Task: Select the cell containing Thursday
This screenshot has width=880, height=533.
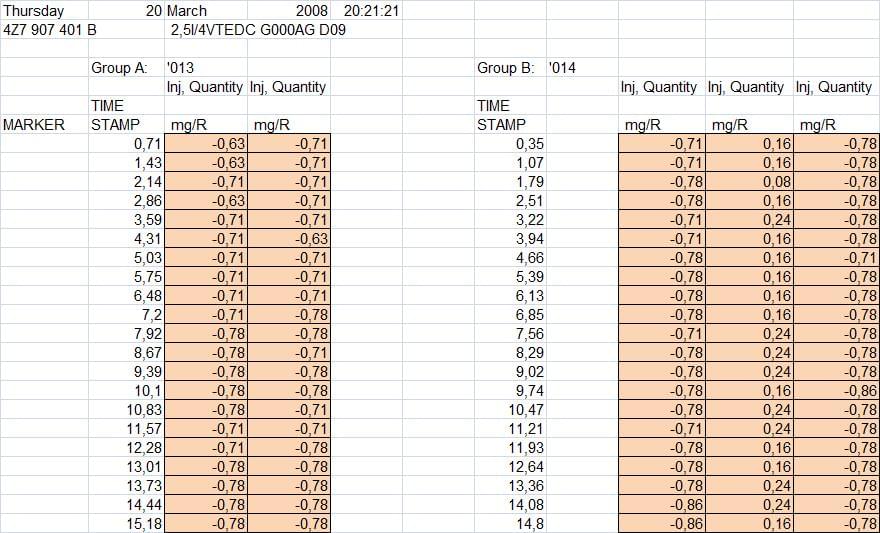Action: (34, 11)
